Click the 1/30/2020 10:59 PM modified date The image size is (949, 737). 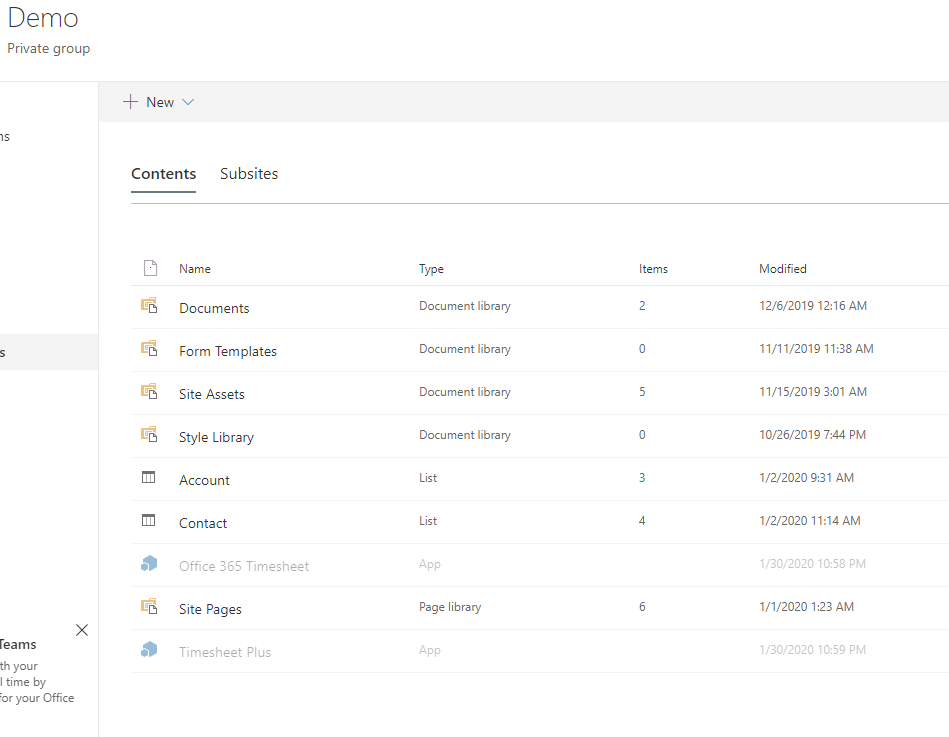coord(812,649)
